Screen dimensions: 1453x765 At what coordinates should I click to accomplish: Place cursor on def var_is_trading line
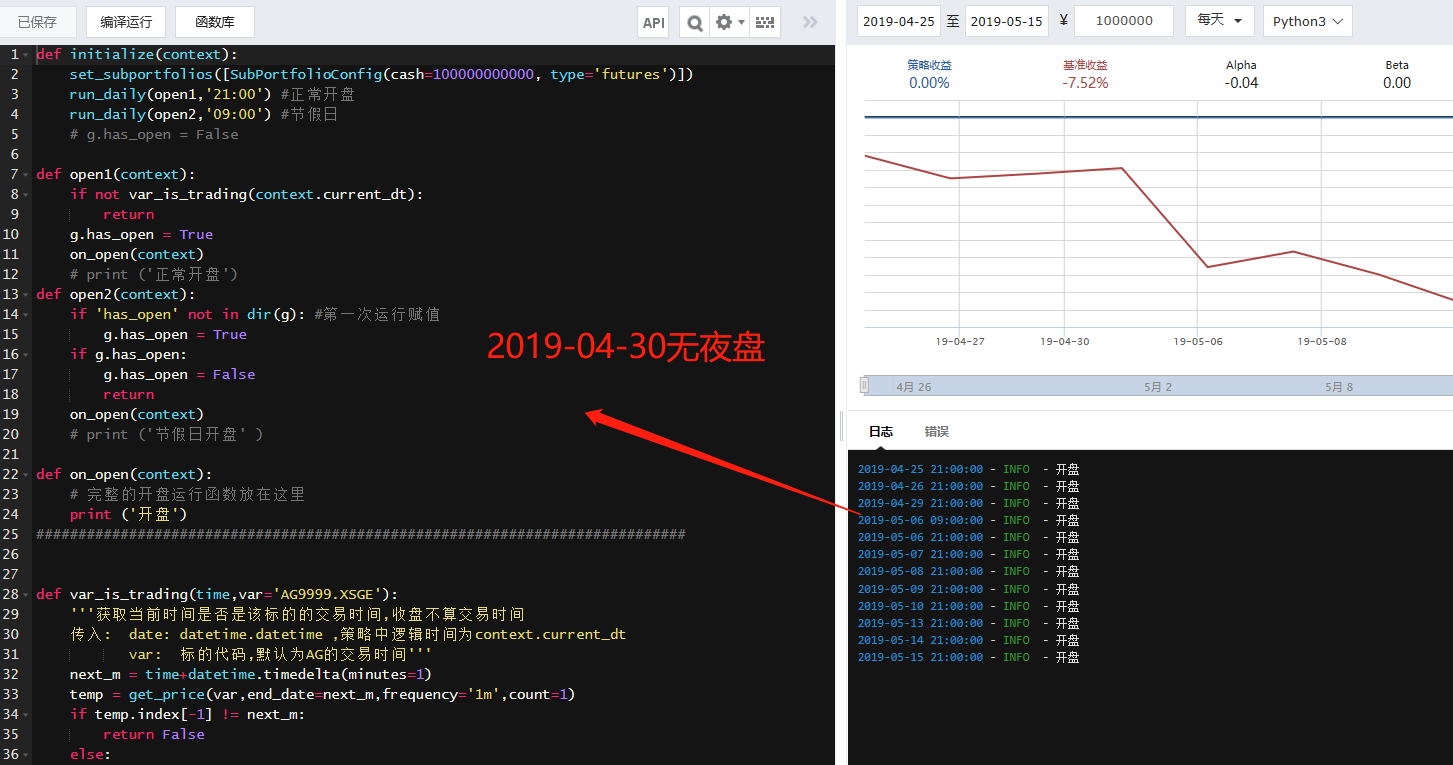pyautogui.click(x=217, y=594)
